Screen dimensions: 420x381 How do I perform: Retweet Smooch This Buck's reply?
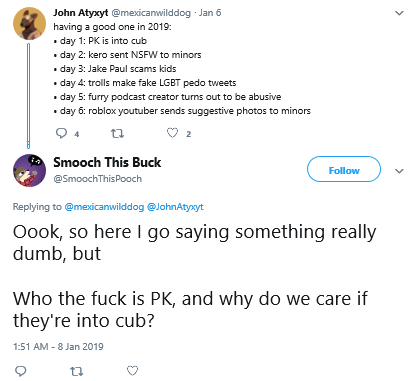point(77,371)
